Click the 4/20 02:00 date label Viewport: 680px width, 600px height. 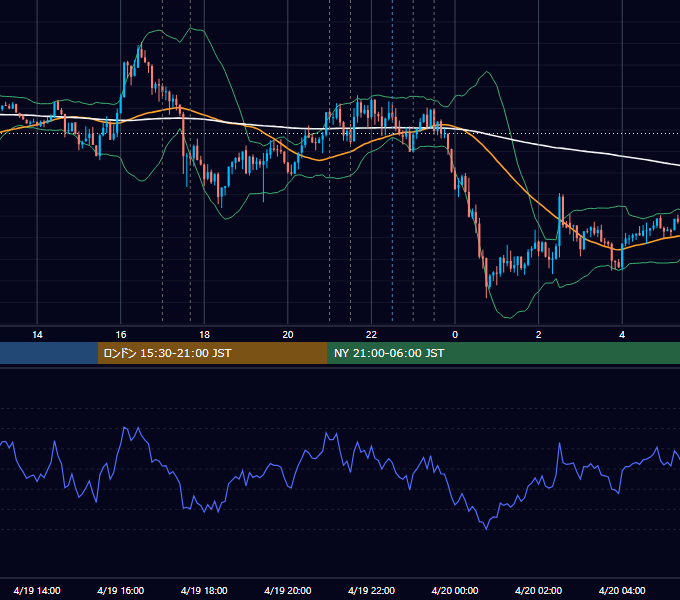pos(538,590)
